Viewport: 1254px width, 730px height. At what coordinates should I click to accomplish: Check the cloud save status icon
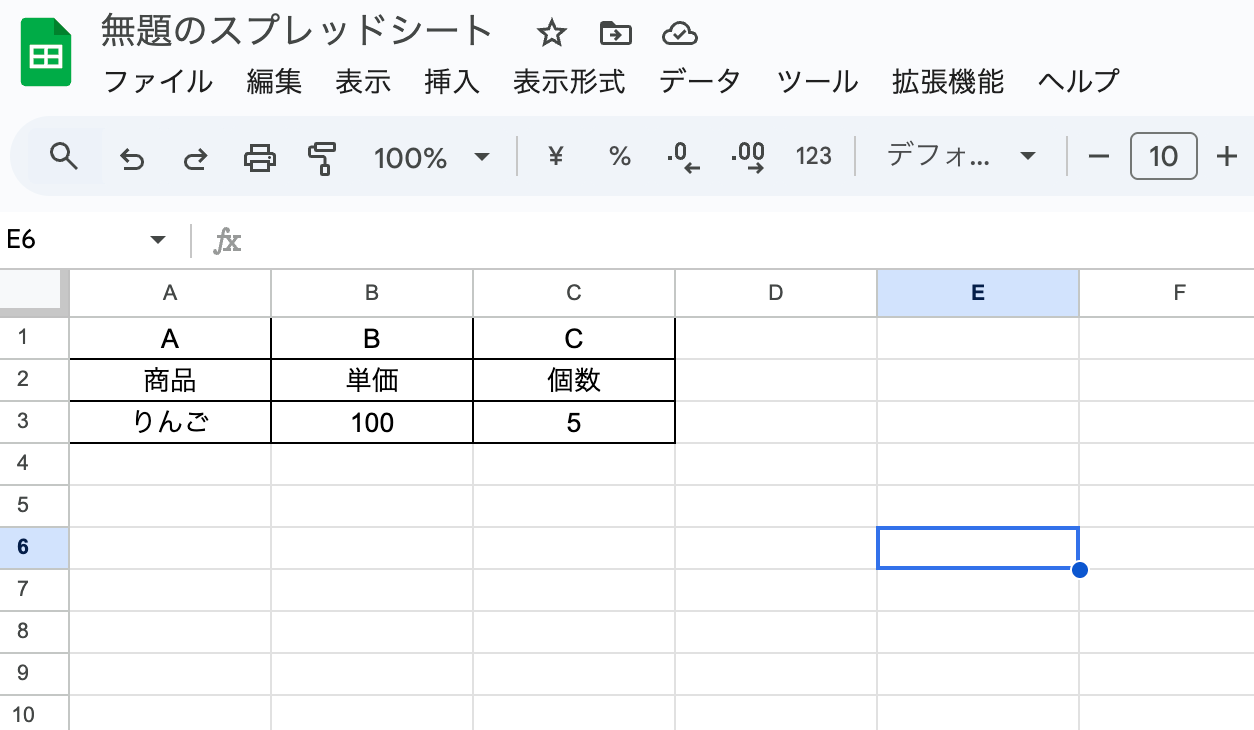(679, 34)
